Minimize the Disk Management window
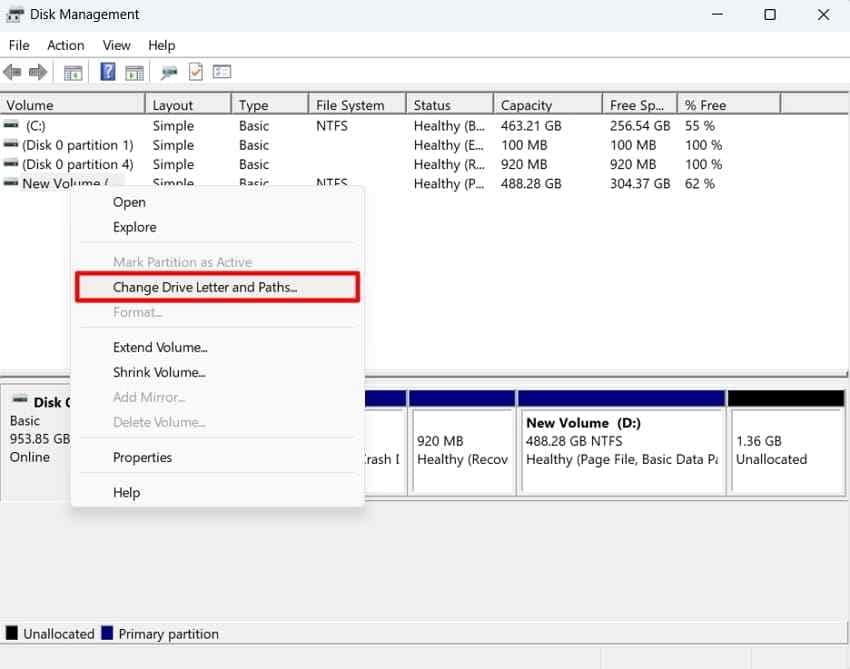The width and height of the screenshot is (850, 669). point(717,14)
